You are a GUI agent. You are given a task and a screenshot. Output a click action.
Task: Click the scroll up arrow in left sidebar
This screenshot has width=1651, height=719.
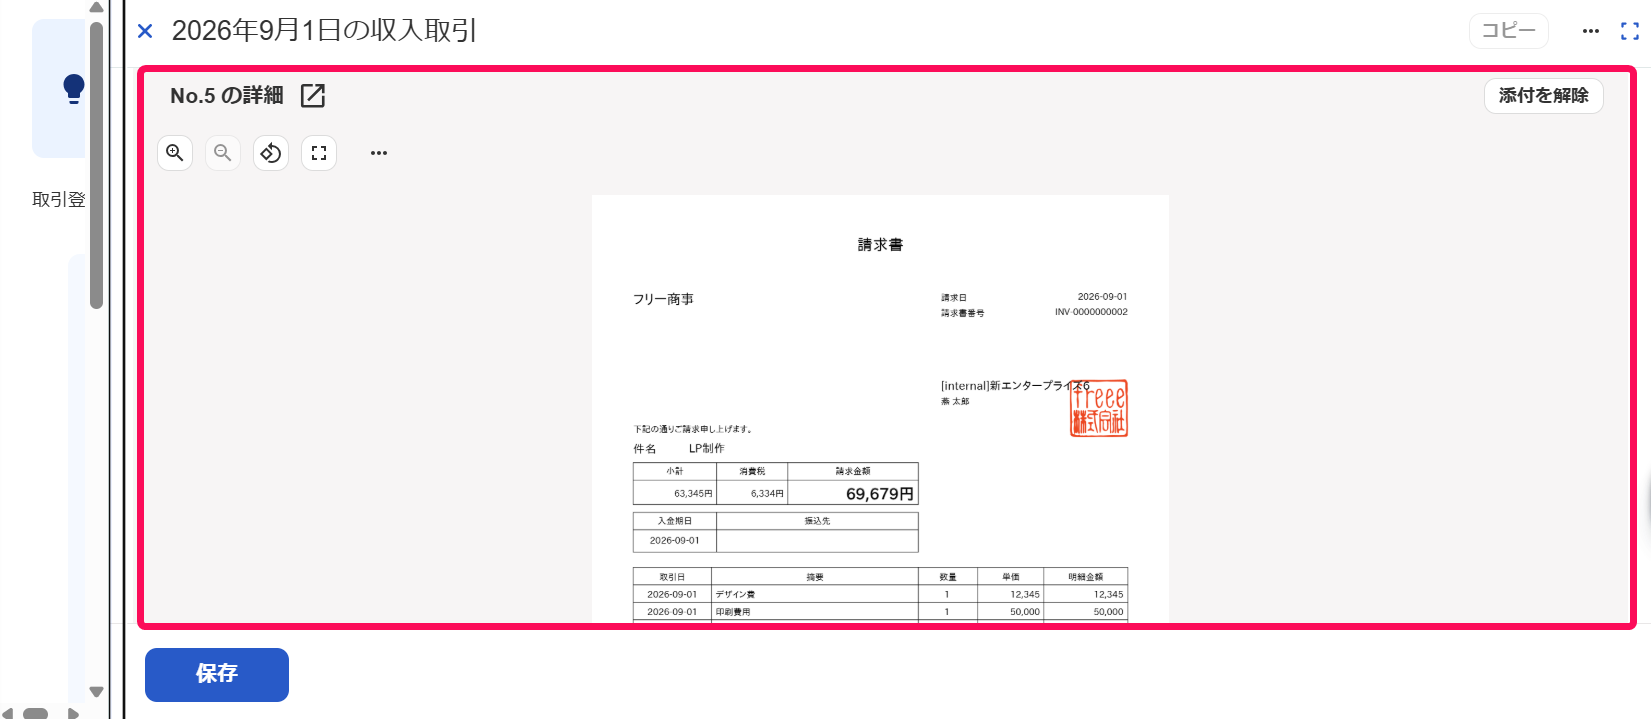coord(97,8)
